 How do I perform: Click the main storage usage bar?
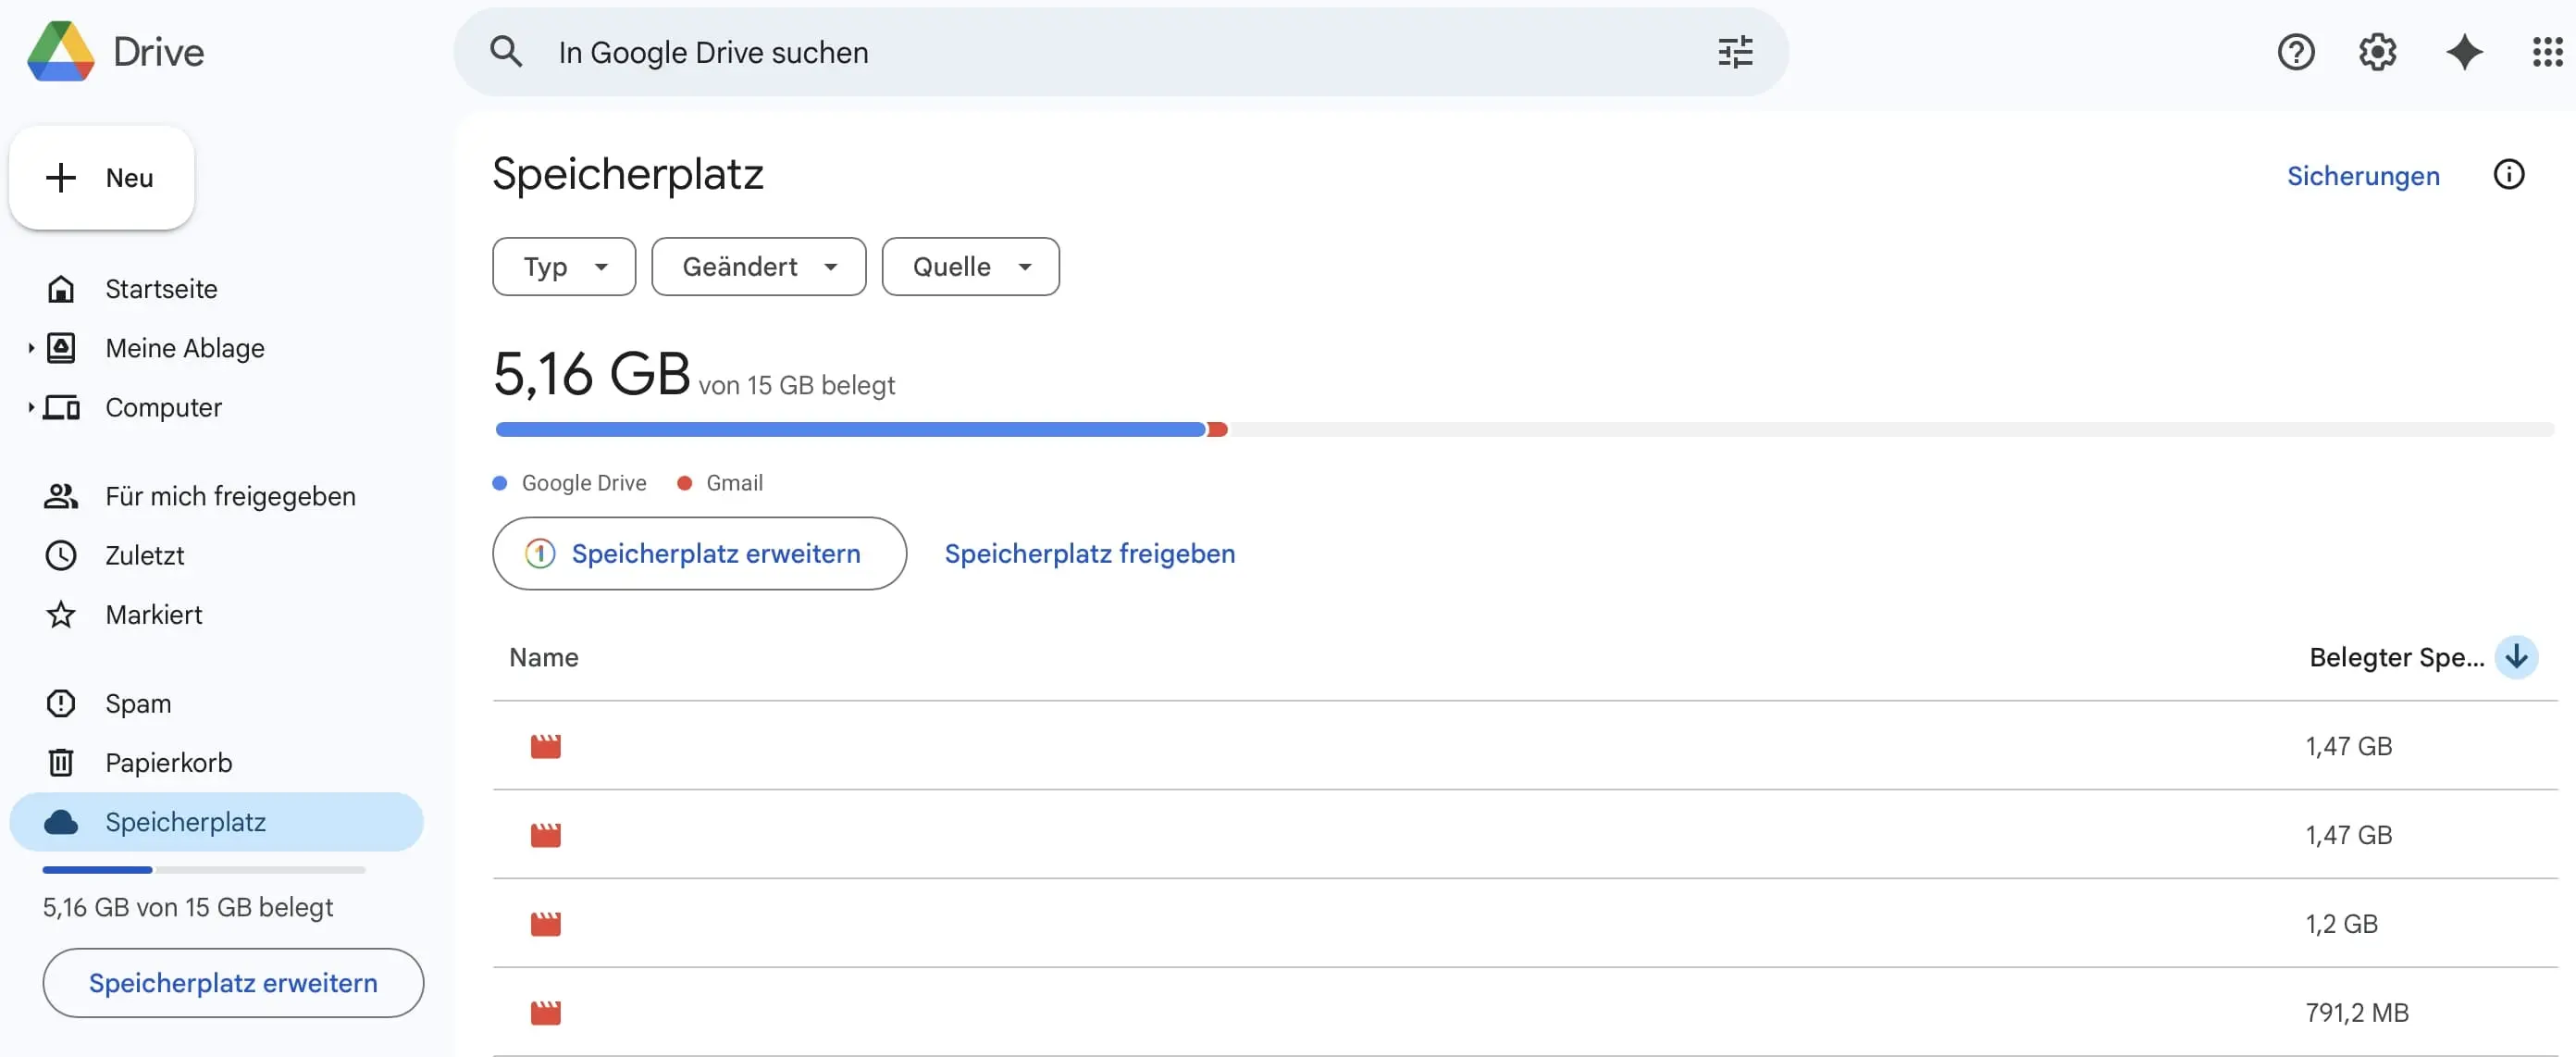coord(1524,429)
